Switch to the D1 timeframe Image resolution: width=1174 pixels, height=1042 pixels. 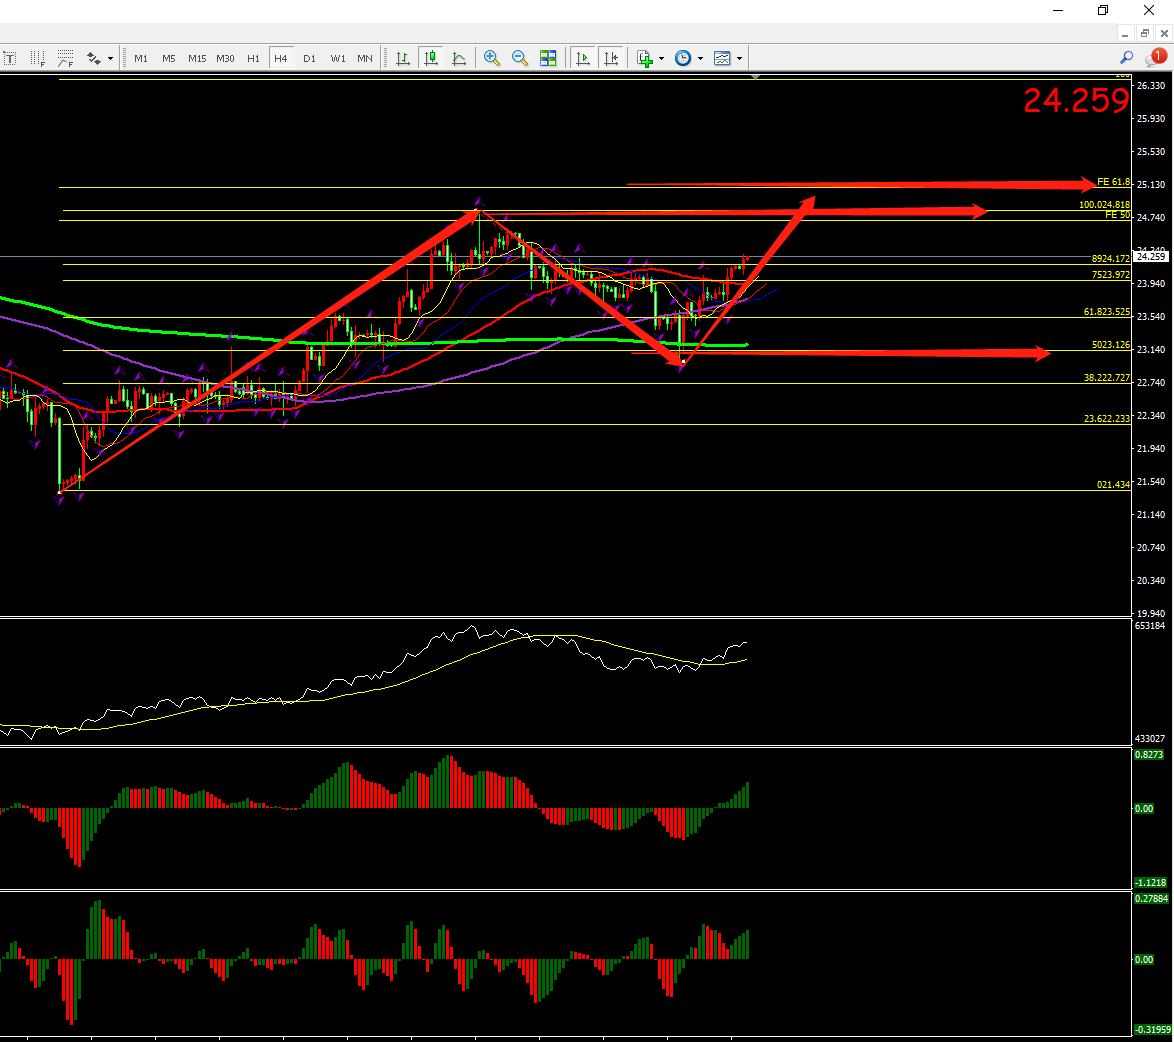point(309,58)
